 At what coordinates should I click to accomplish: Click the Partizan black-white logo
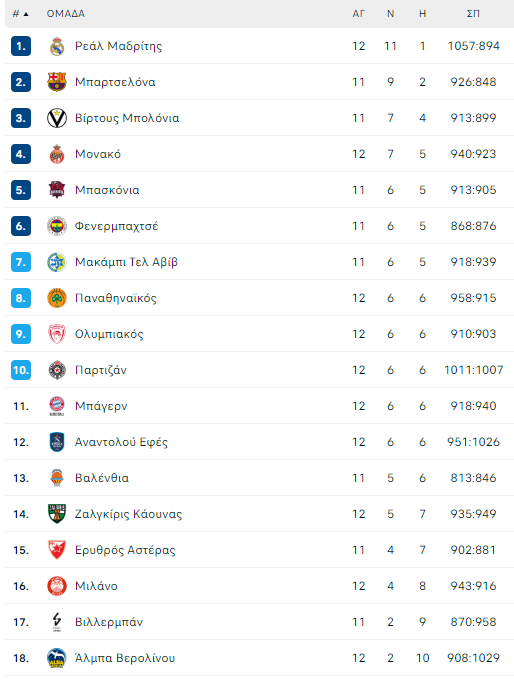click(57, 370)
